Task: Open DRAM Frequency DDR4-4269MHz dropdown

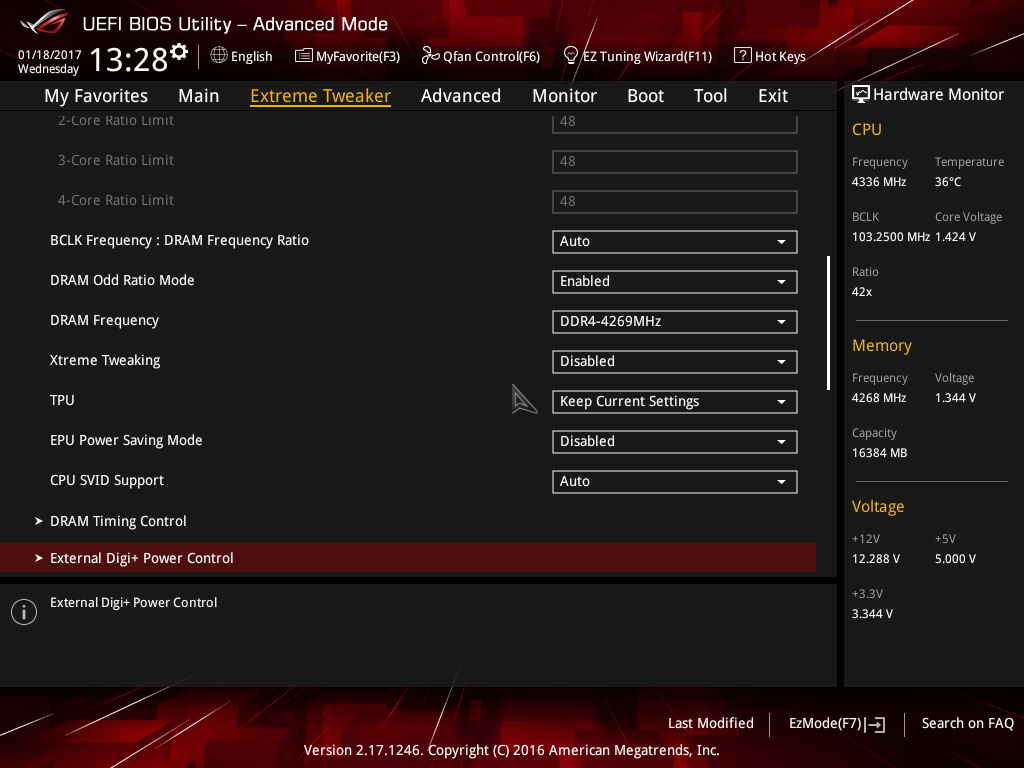Action: point(674,321)
